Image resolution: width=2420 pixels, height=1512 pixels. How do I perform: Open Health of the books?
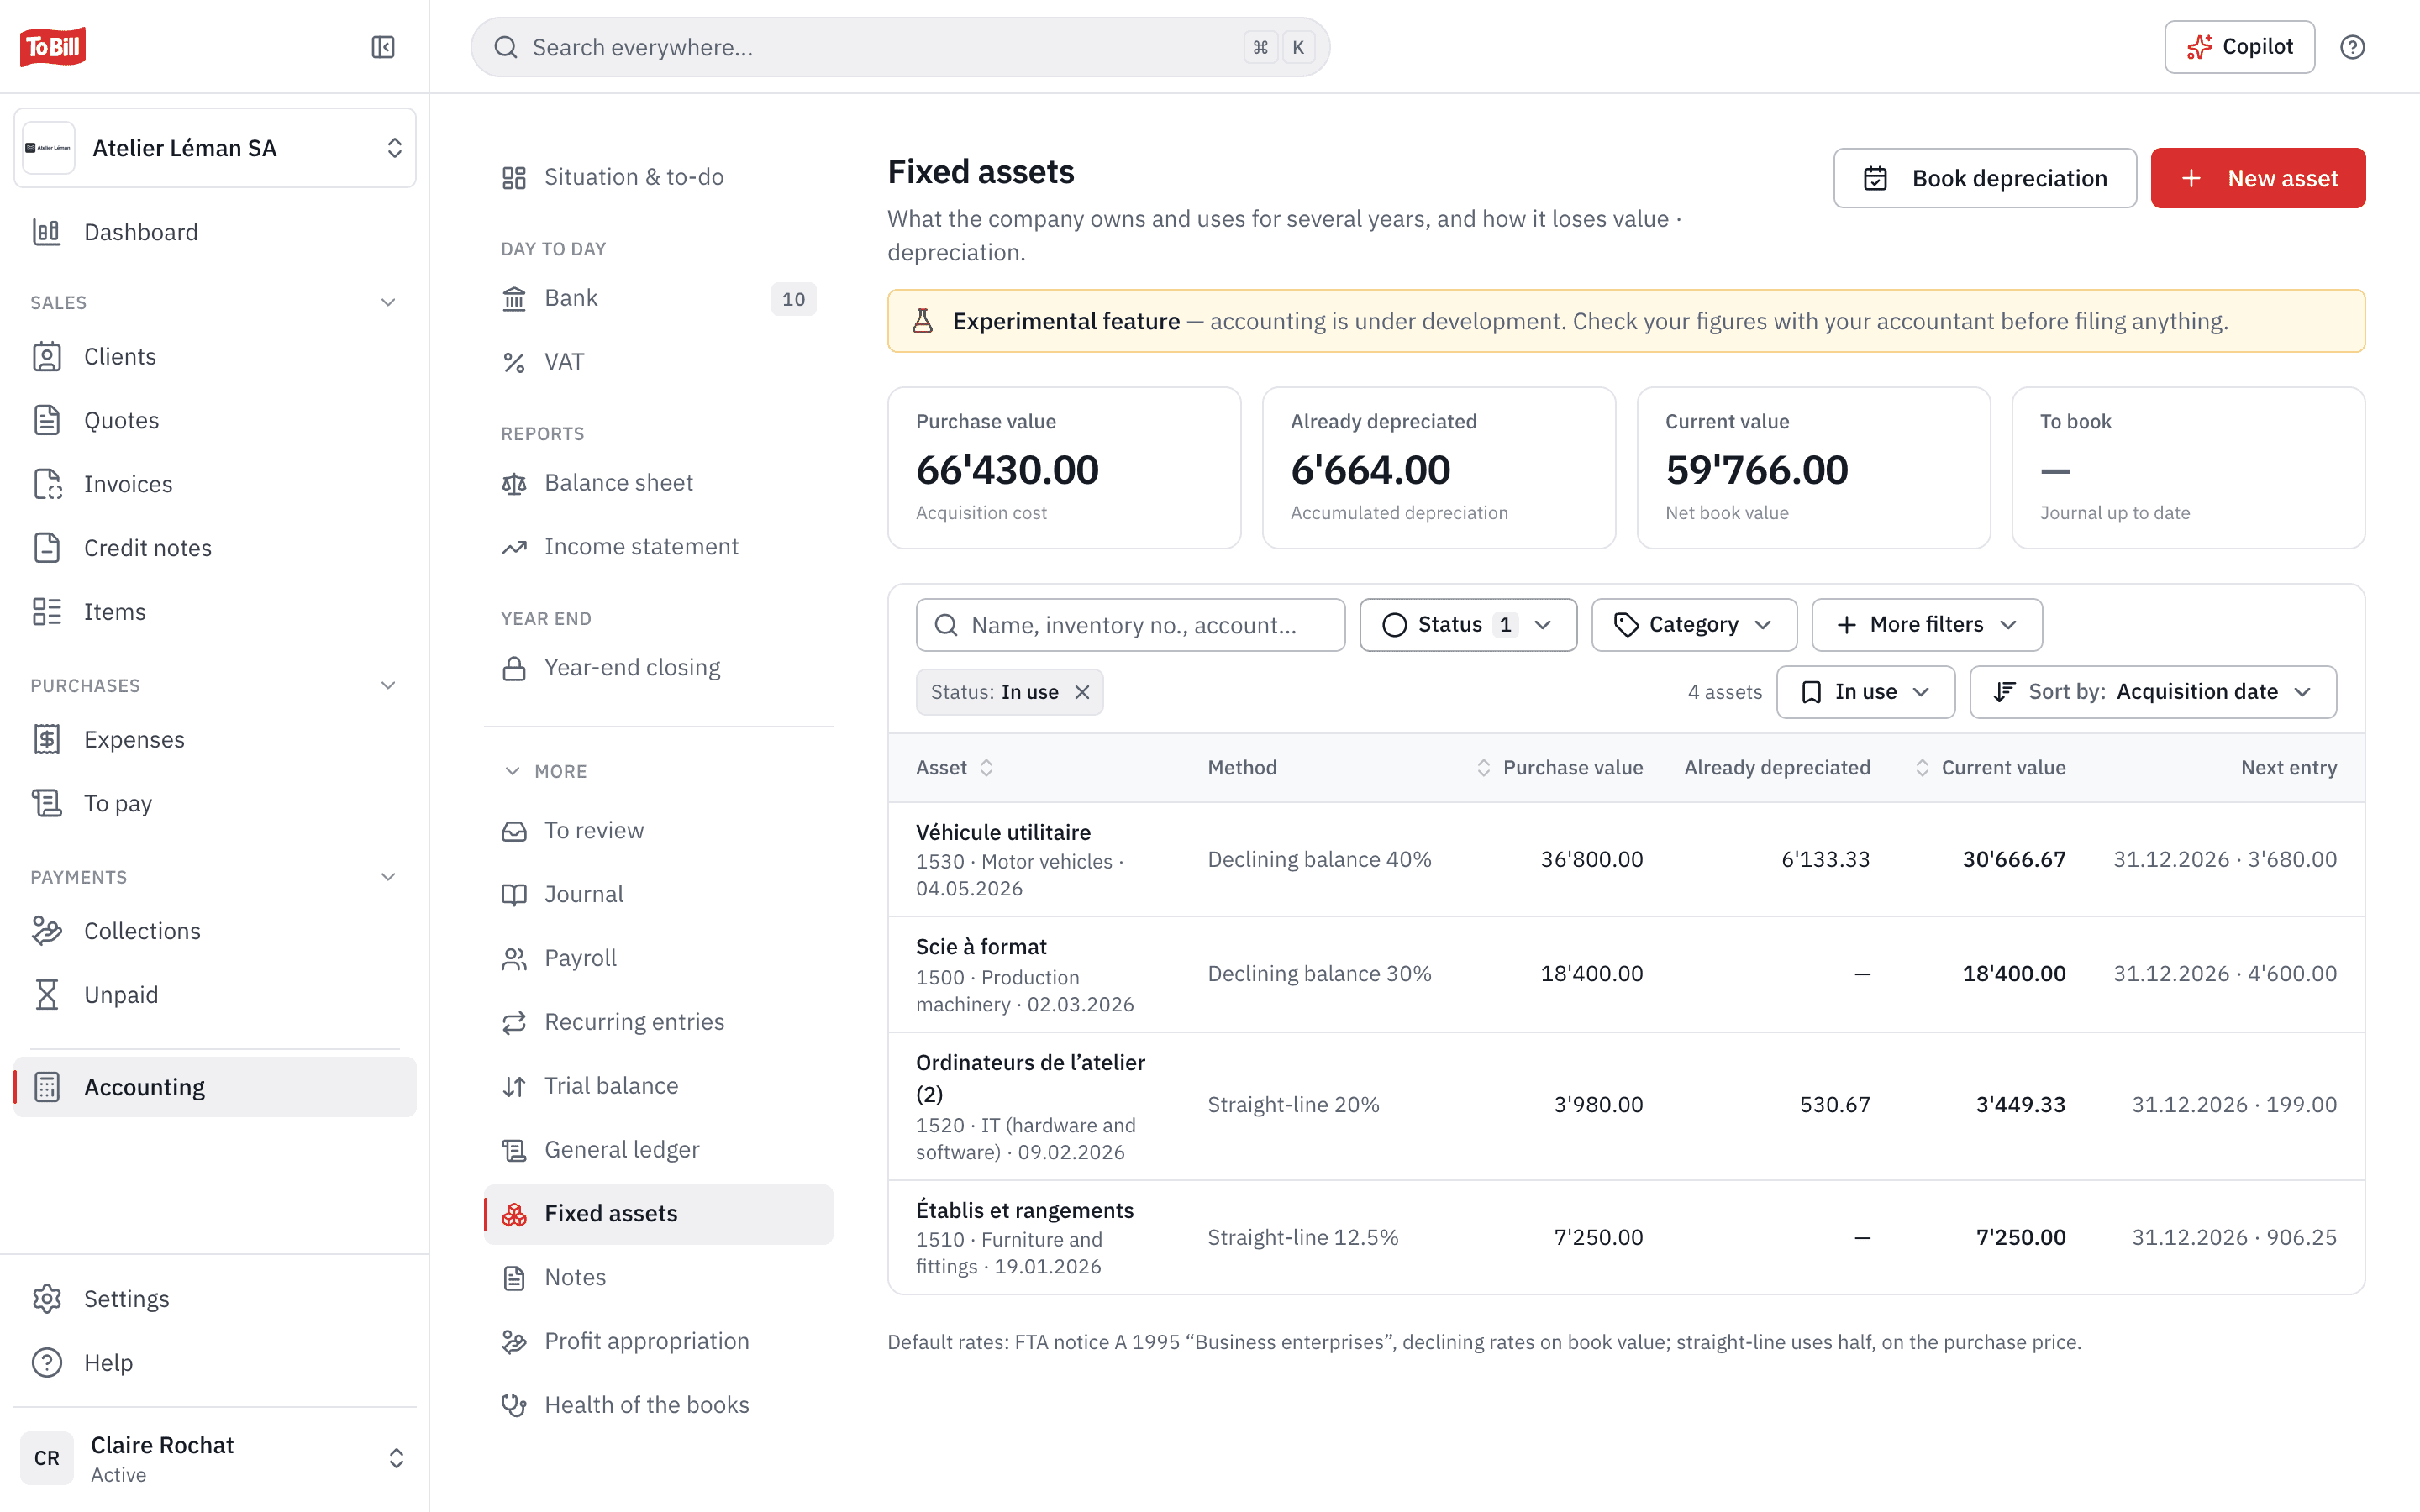[x=658, y=1404]
